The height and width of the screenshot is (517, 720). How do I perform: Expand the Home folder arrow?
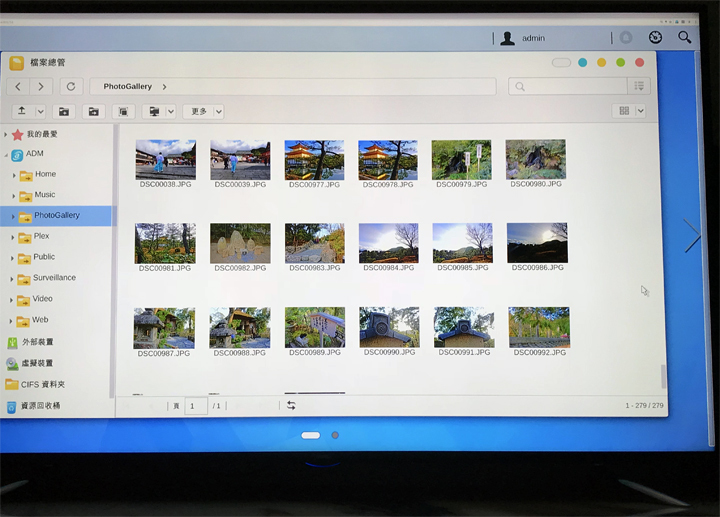tap(14, 175)
